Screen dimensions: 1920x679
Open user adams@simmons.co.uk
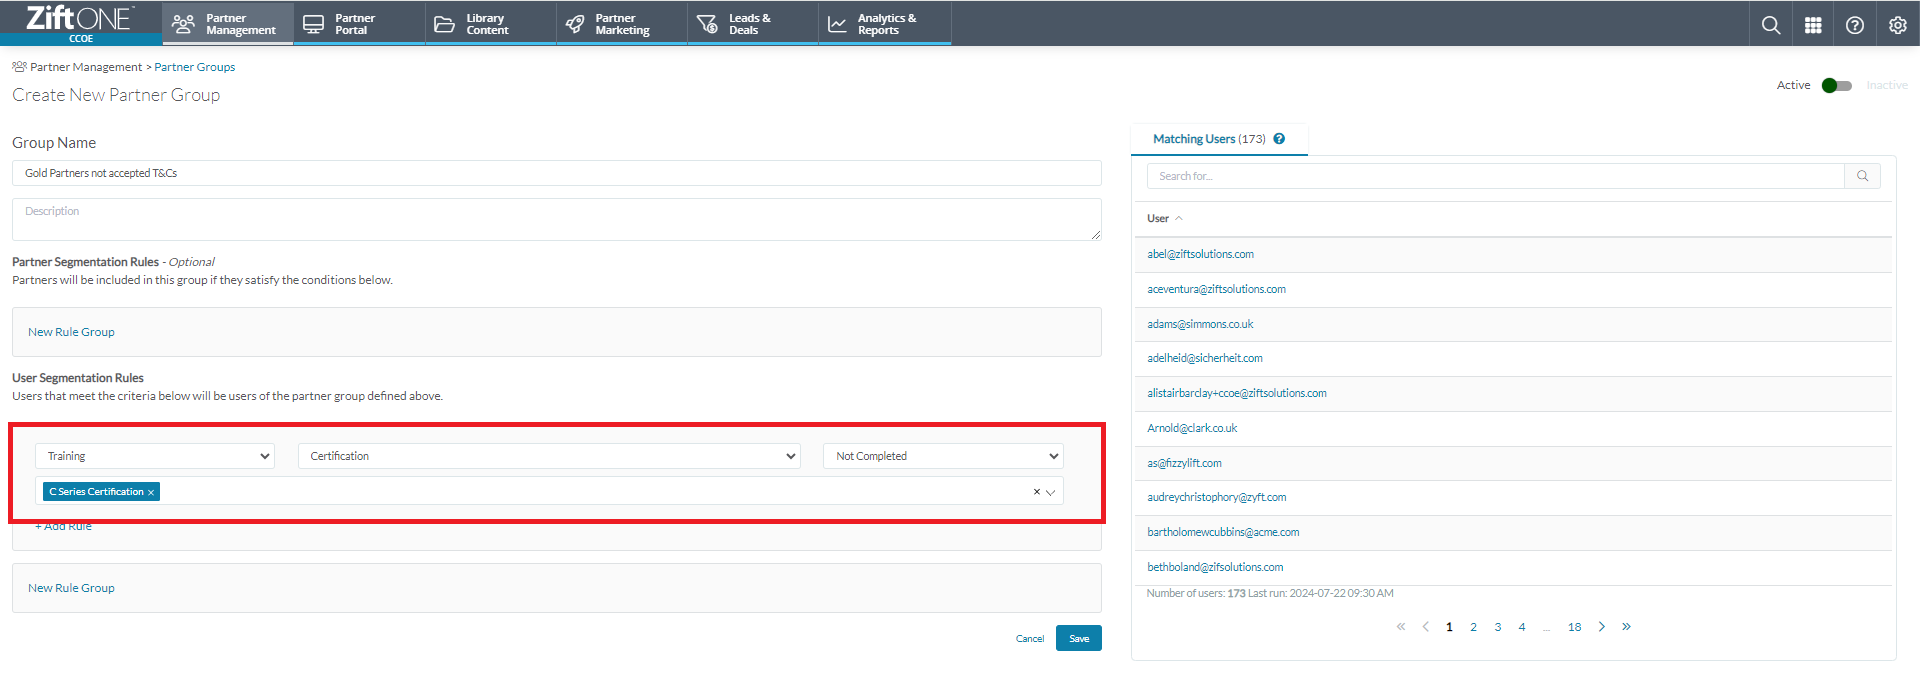coord(1200,324)
